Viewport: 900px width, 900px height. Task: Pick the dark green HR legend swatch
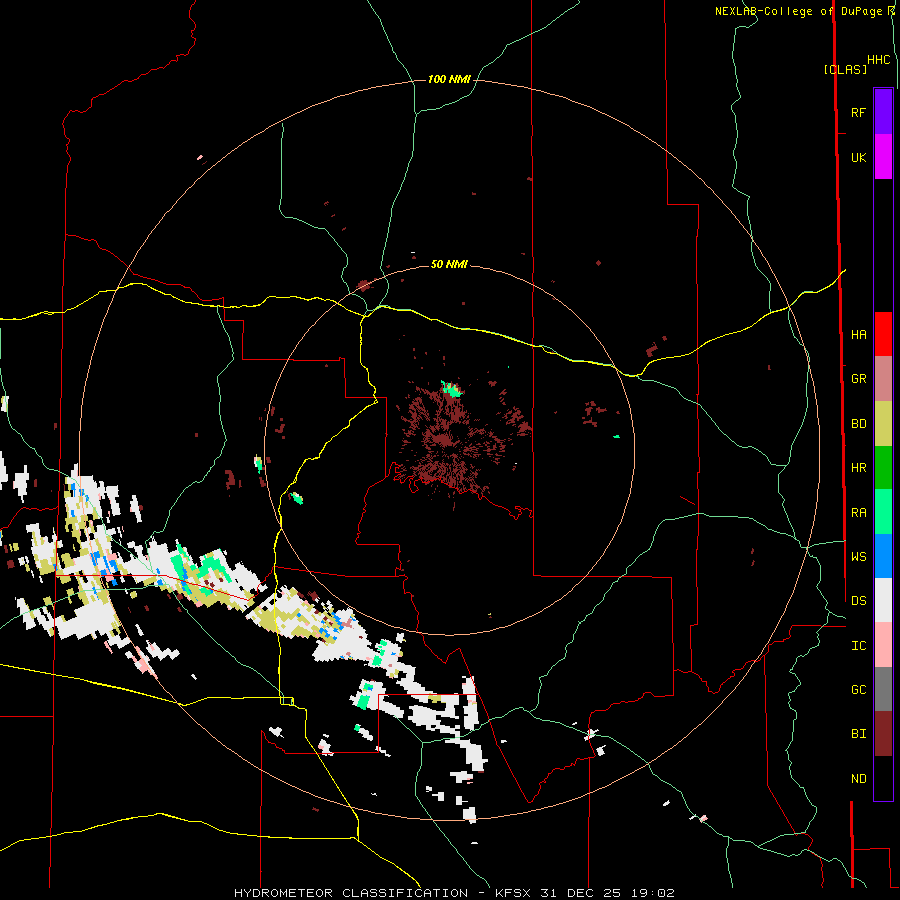point(883,467)
